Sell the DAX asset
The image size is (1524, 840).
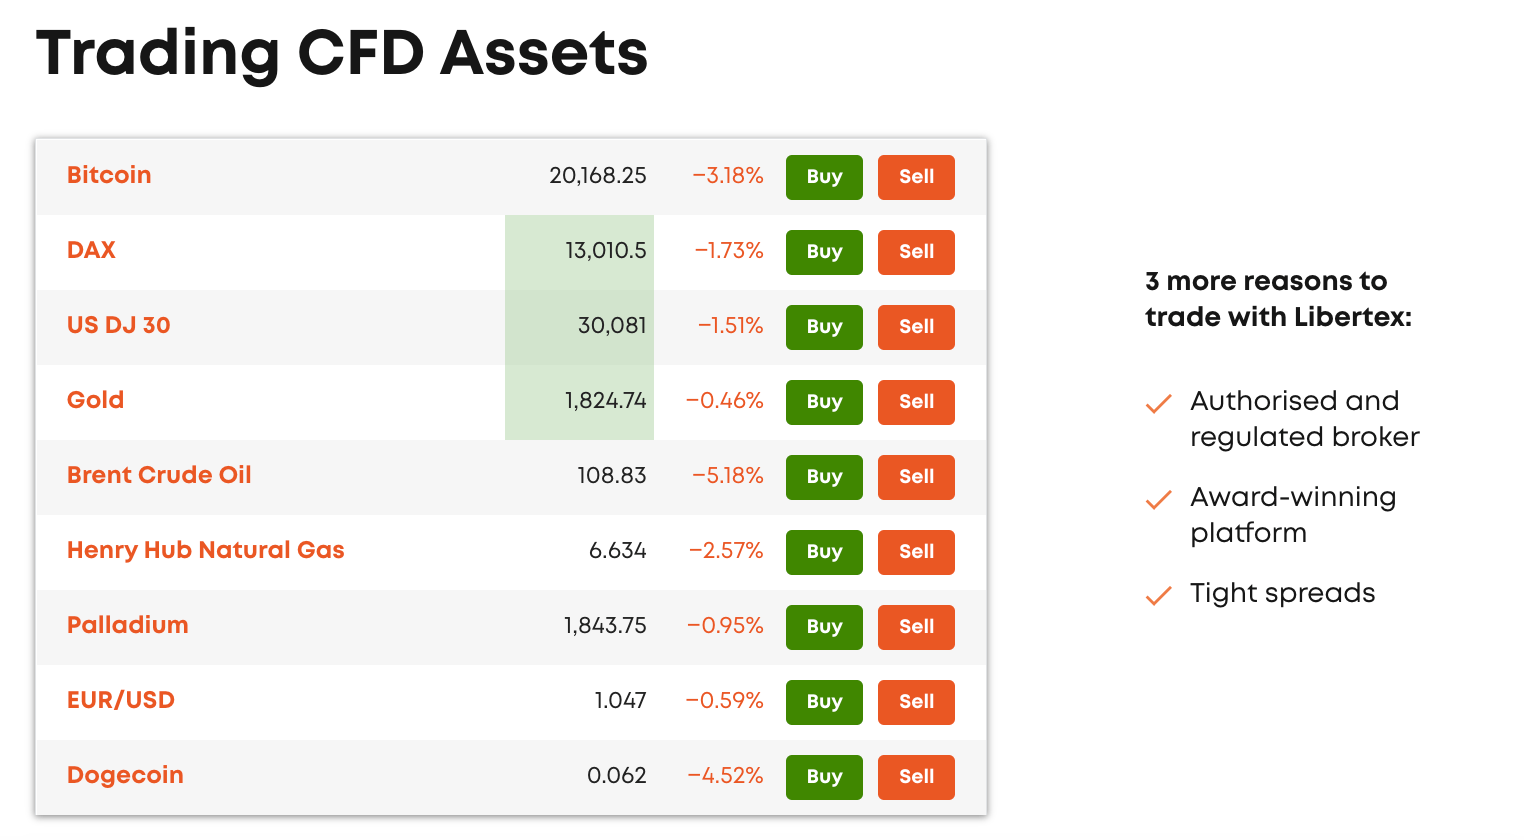point(916,252)
